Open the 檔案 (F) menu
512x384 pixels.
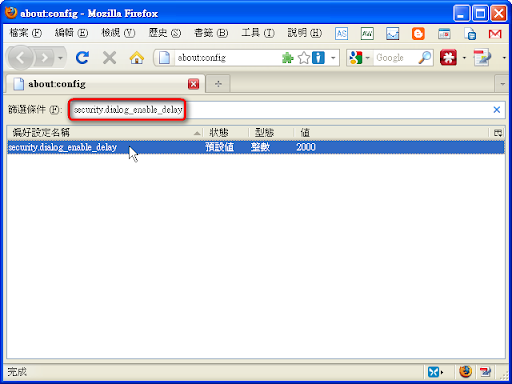tap(26, 33)
